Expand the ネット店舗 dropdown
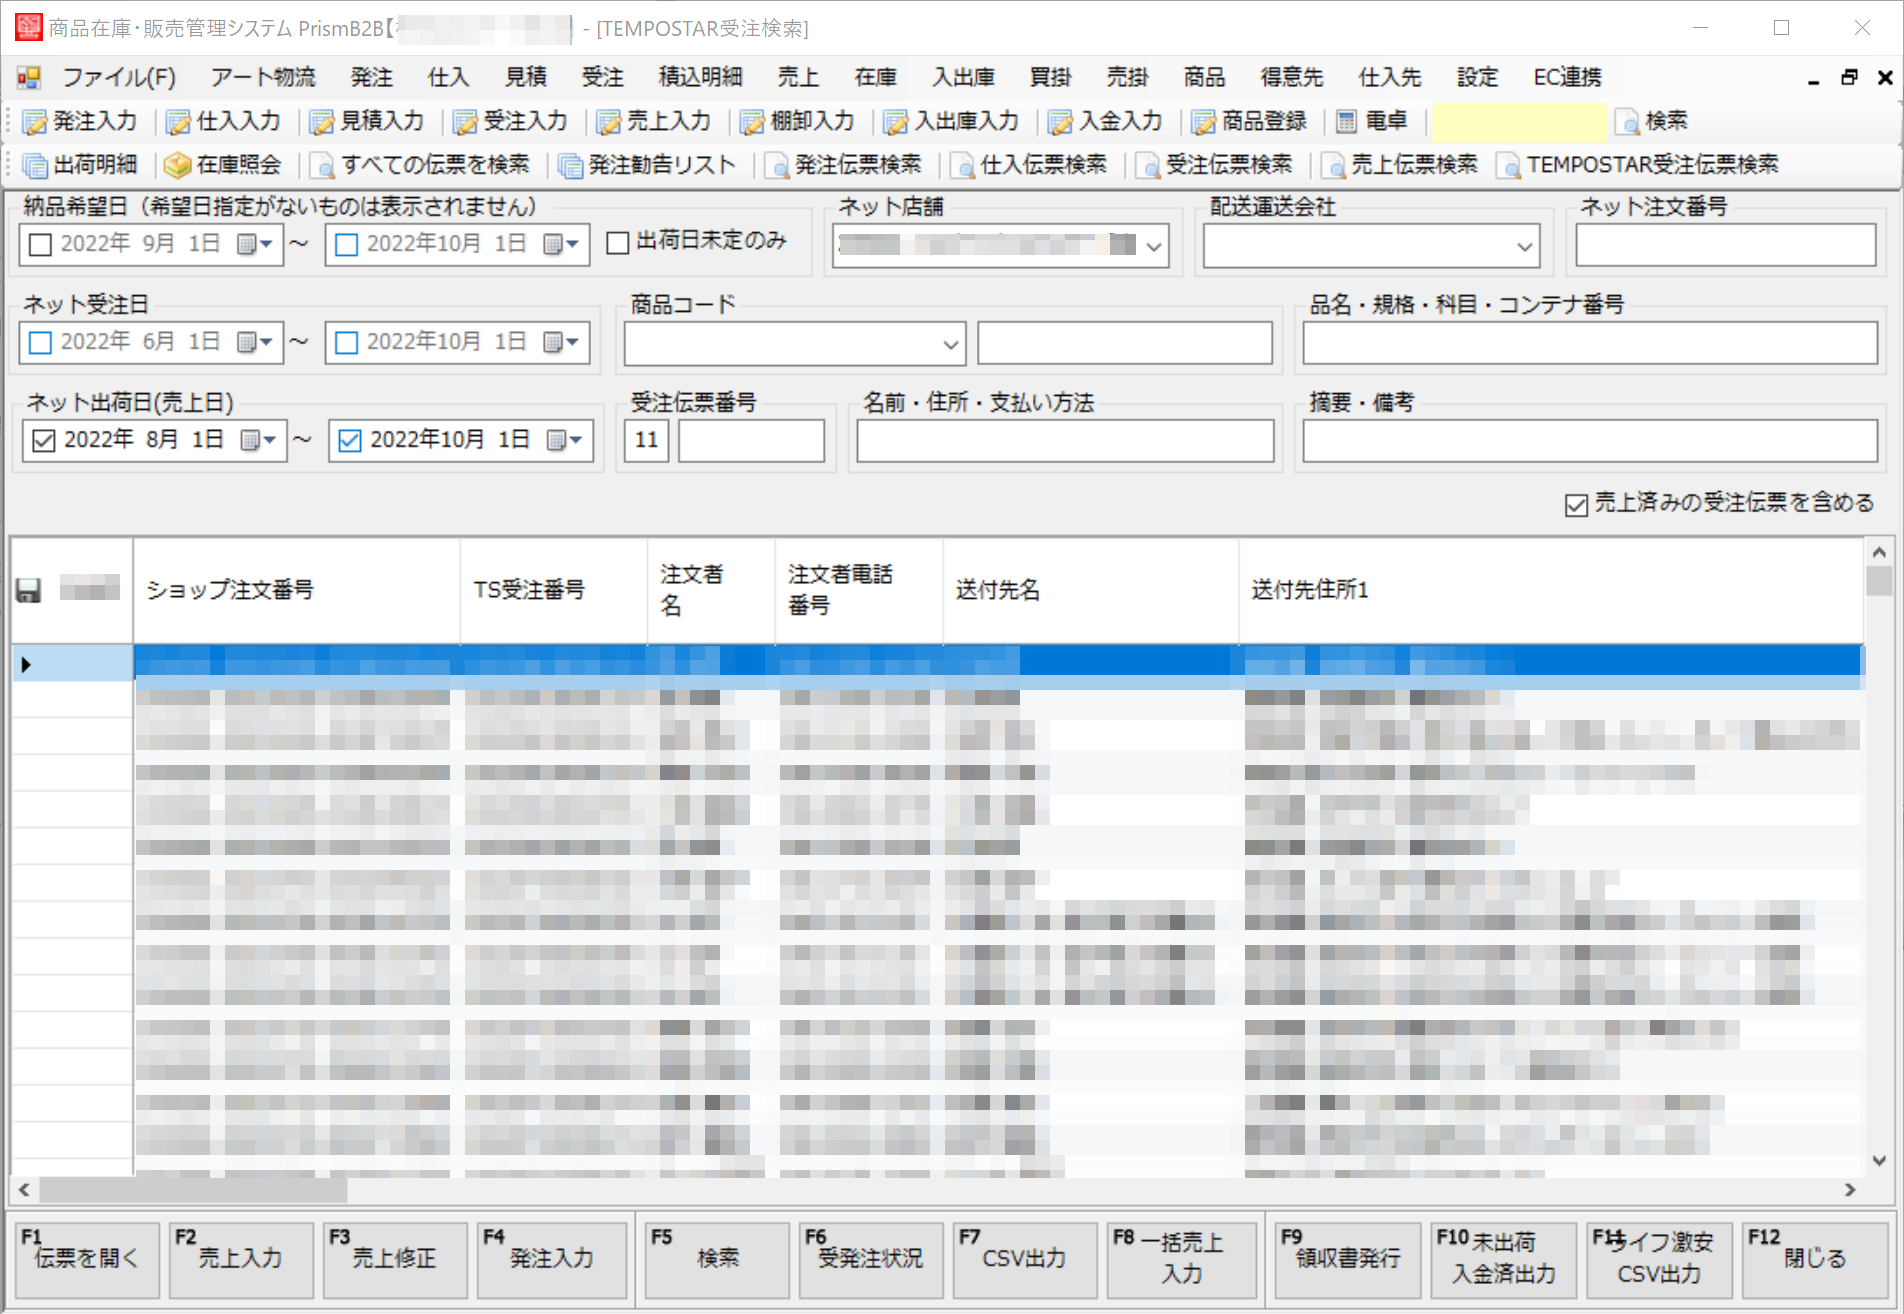This screenshot has height=1314, width=1904. [1153, 246]
